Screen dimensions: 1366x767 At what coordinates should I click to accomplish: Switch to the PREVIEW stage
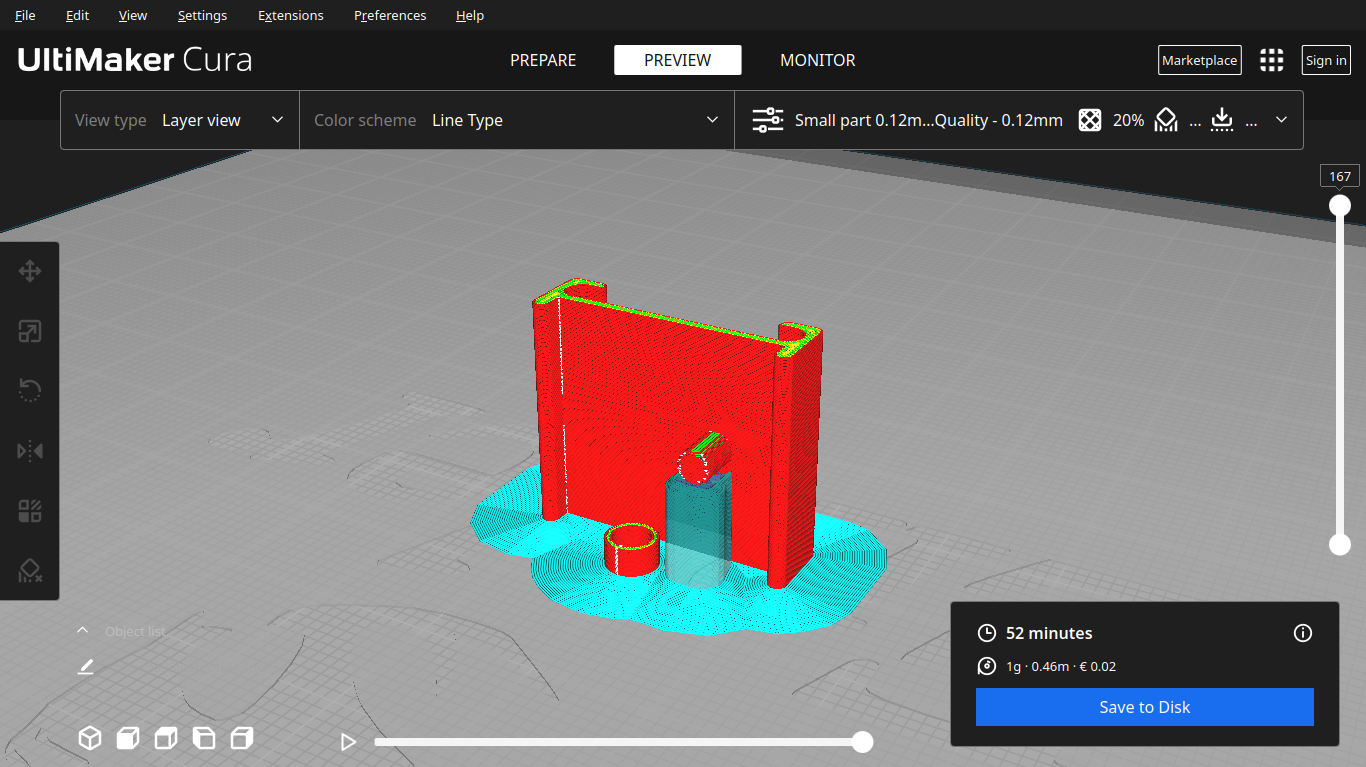coord(678,60)
